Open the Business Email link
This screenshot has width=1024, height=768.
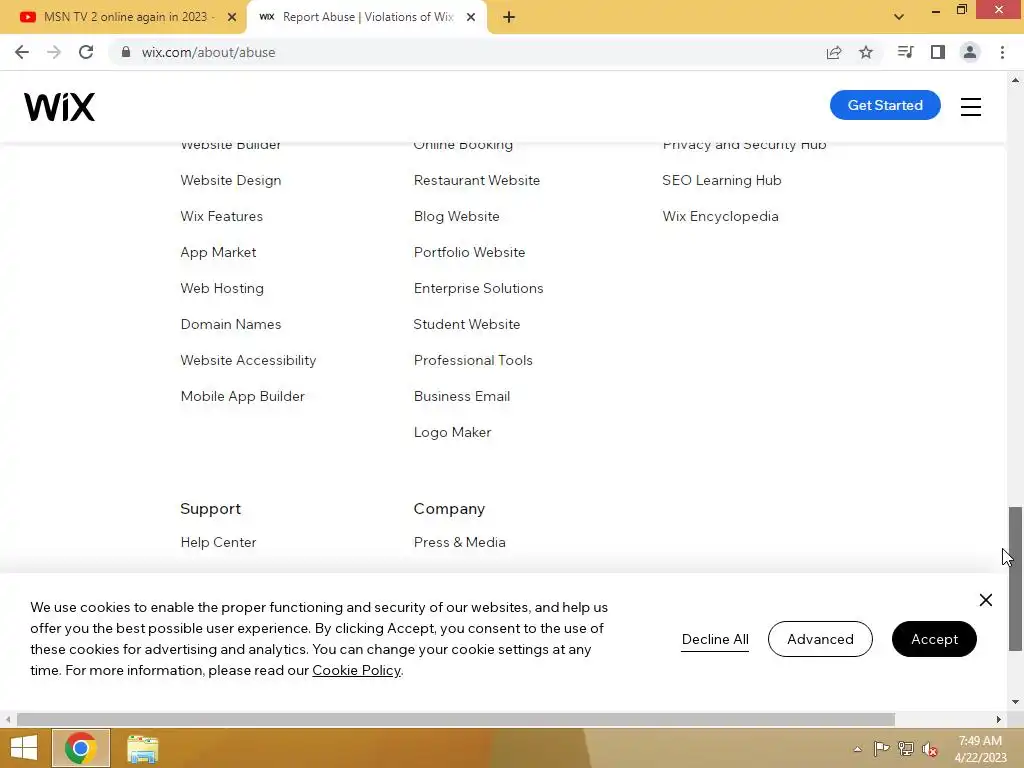[x=462, y=396]
